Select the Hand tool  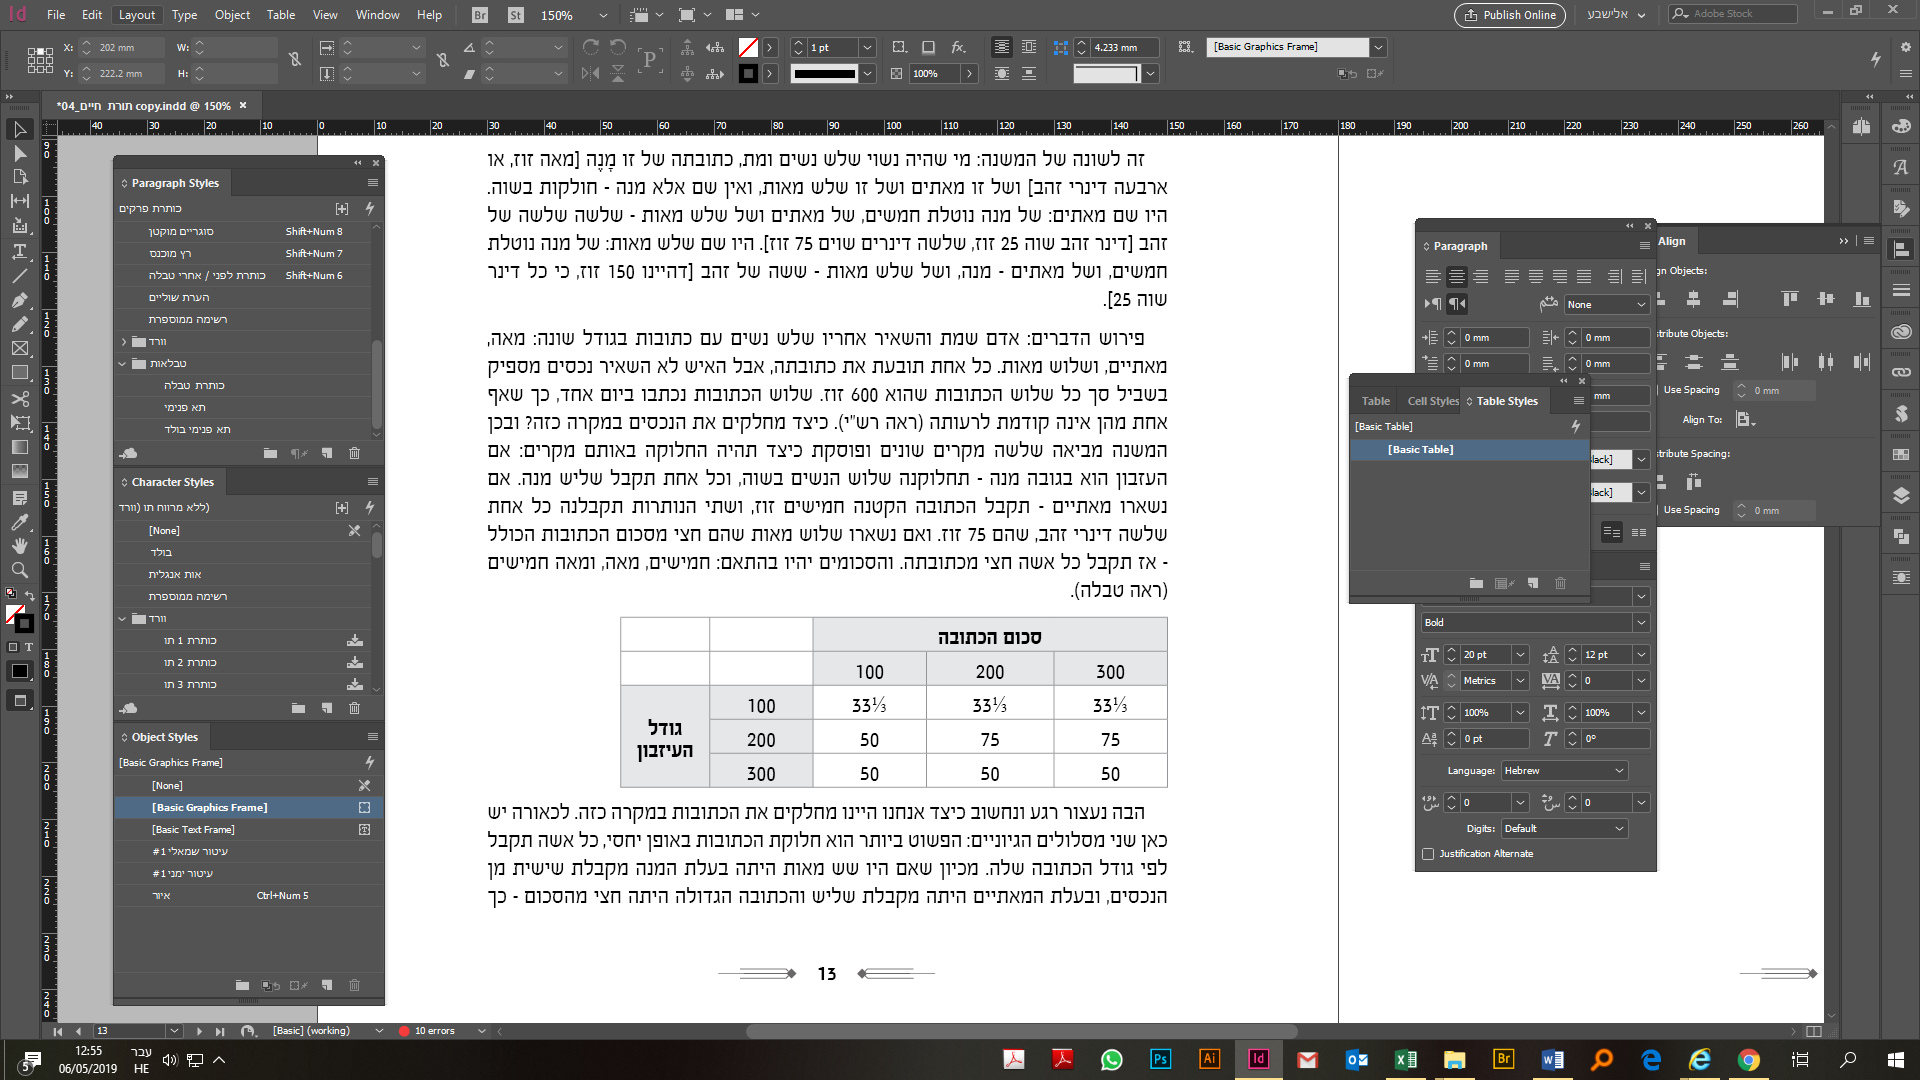pyautogui.click(x=18, y=546)
